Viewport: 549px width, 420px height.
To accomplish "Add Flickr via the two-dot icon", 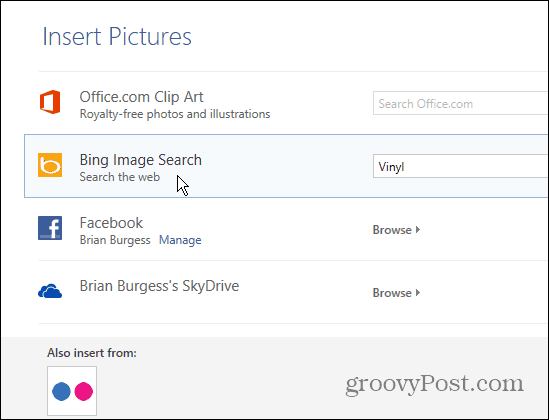I will pyautogui.click(x=72, y=391).
